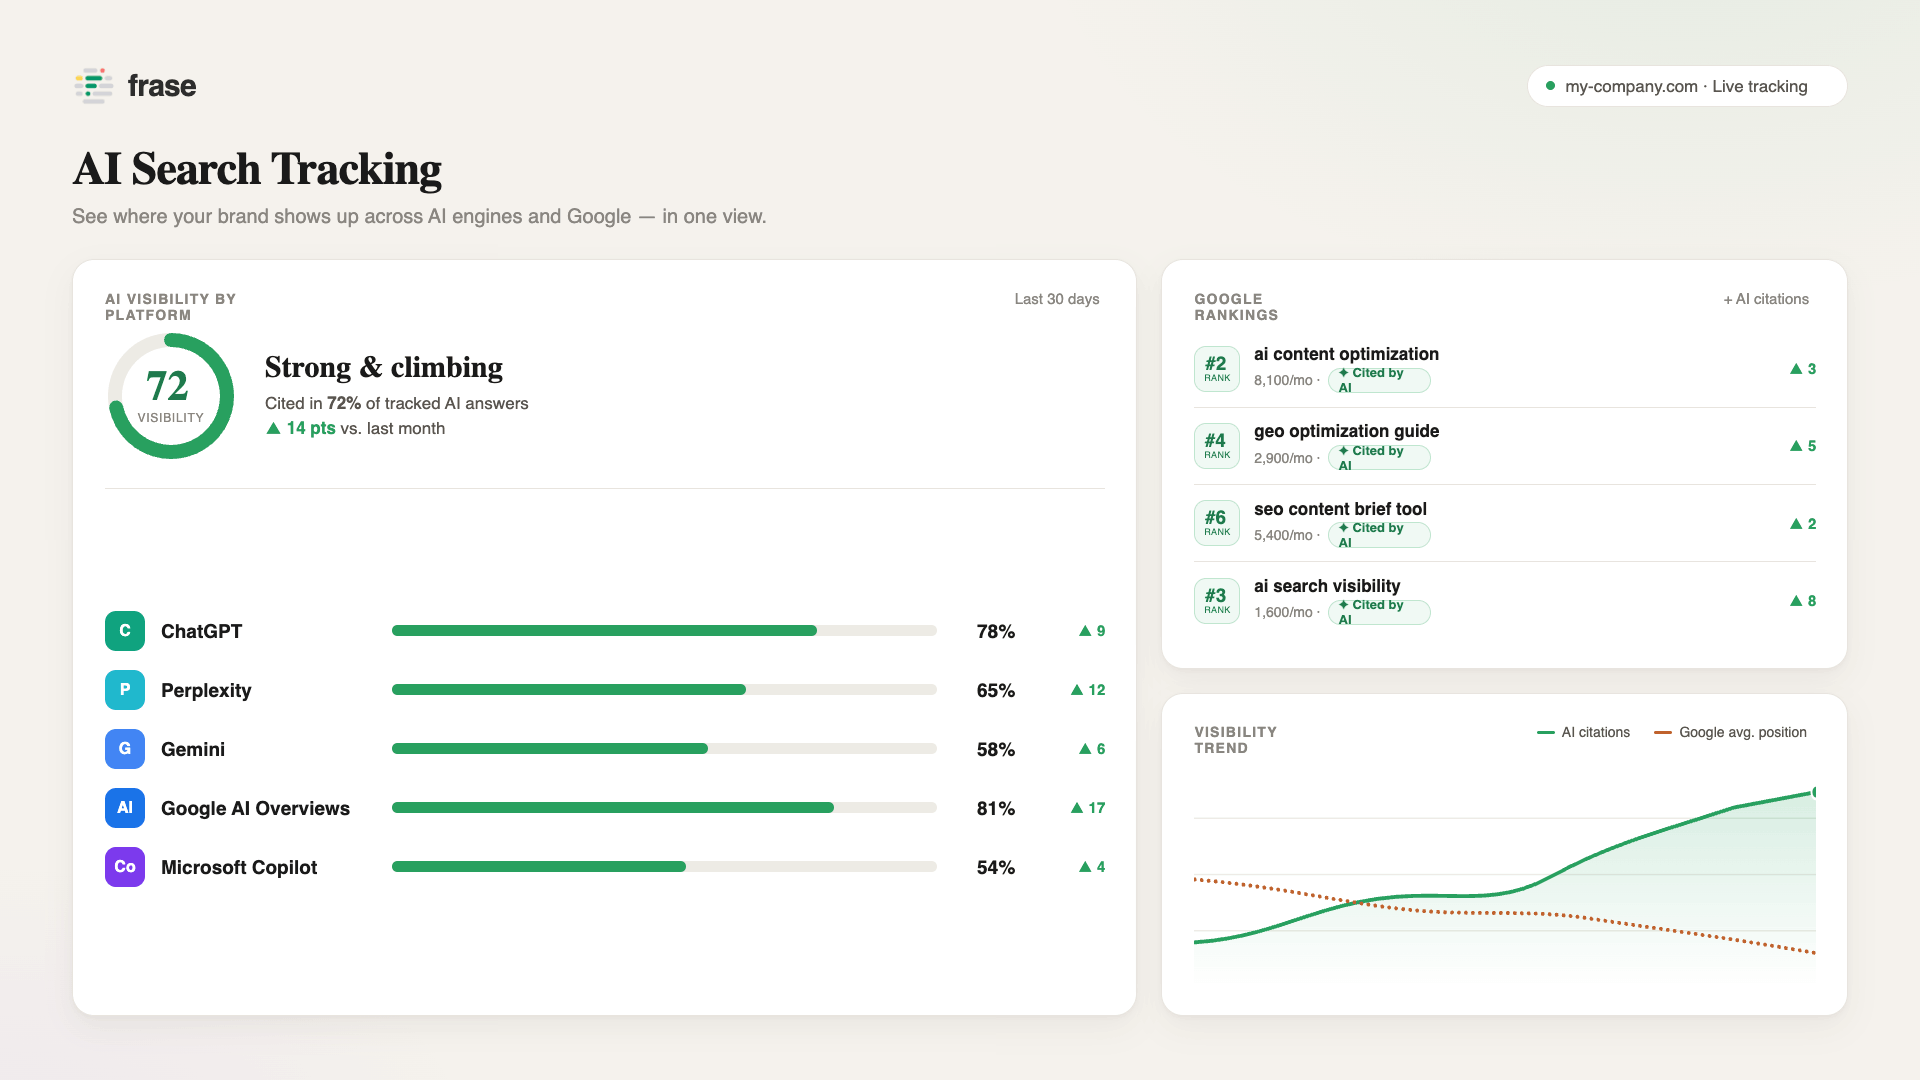Toggle the Google avg. position legend
The width and height of the screenshot is (1920, 1080).
[x=1731, y=732]
